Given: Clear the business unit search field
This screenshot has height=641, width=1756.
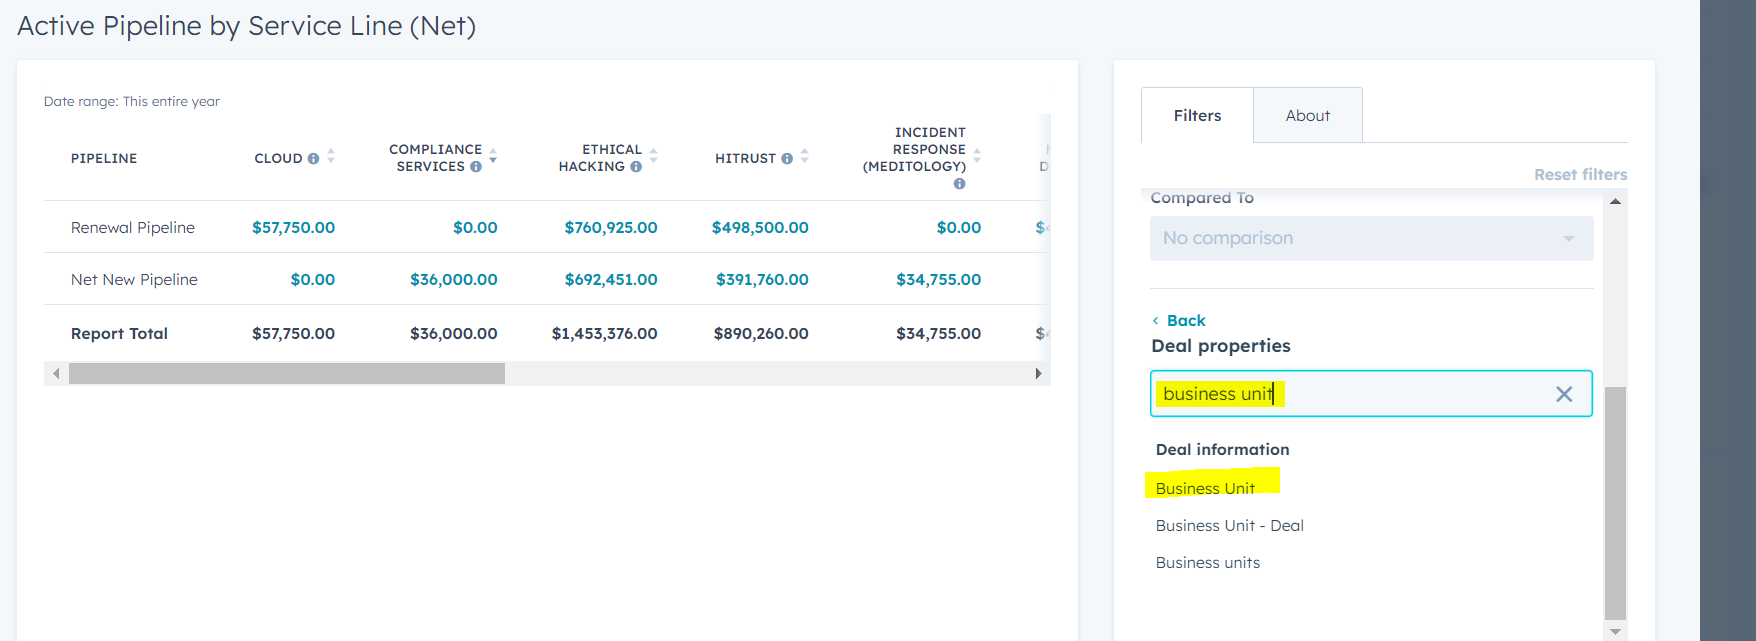Looking at the screenshot, I should tap(1564, 394).
